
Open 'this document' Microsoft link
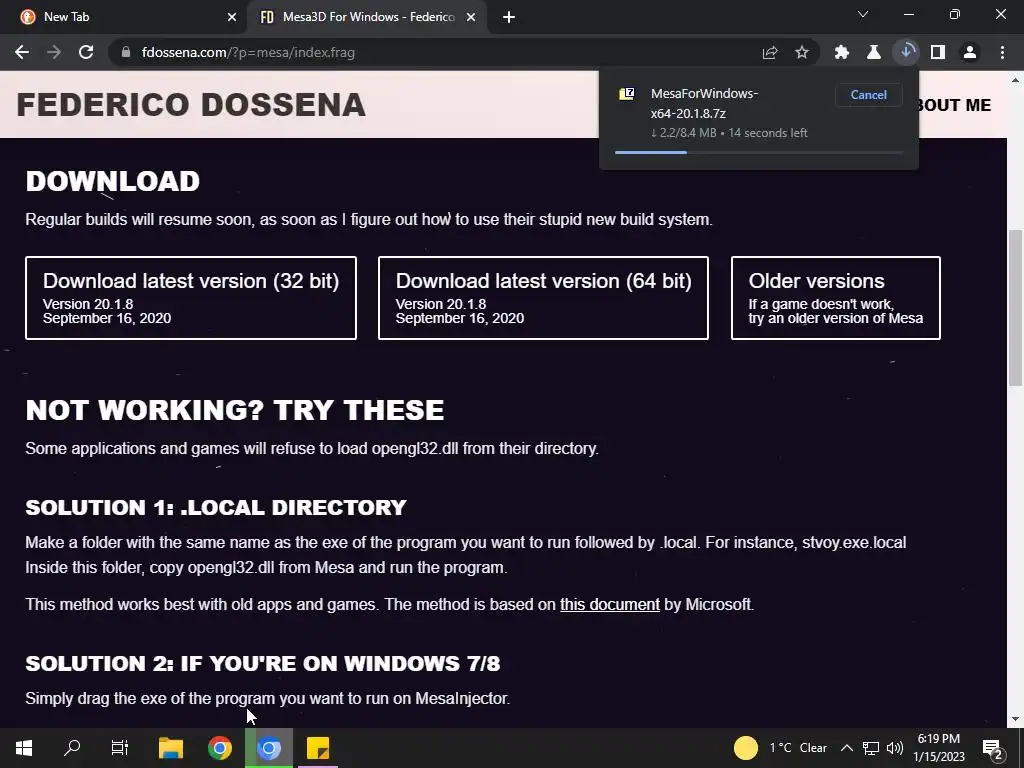click(609, 604)
